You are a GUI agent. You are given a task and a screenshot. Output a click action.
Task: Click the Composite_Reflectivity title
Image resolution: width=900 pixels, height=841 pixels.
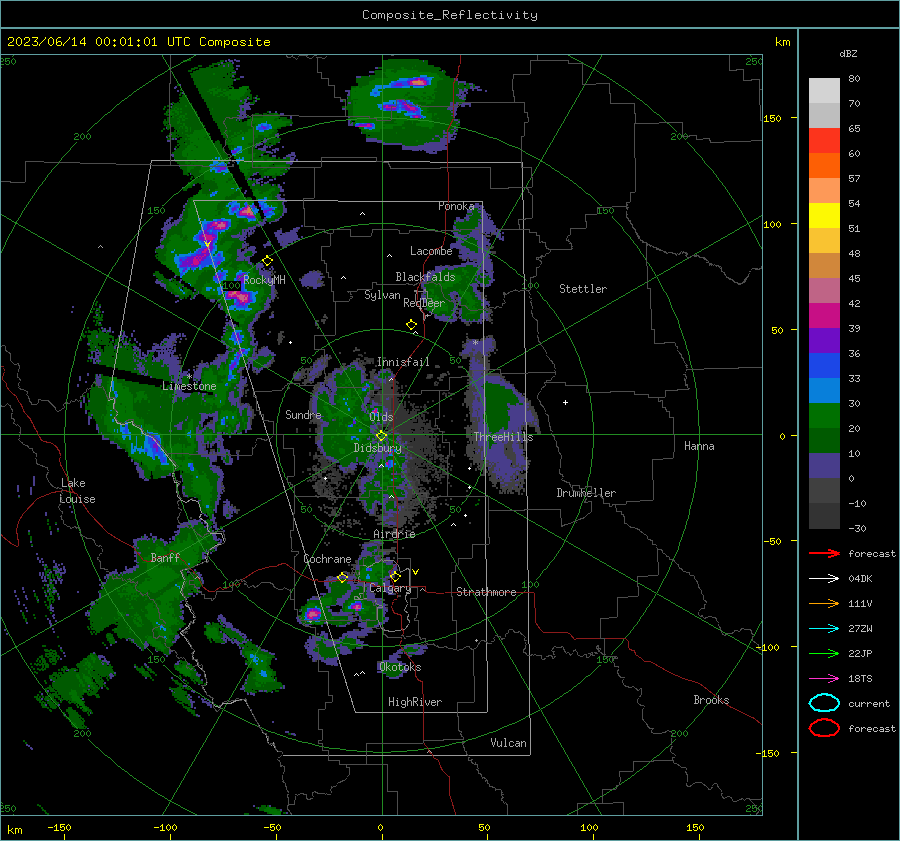(x=450, y=15)
